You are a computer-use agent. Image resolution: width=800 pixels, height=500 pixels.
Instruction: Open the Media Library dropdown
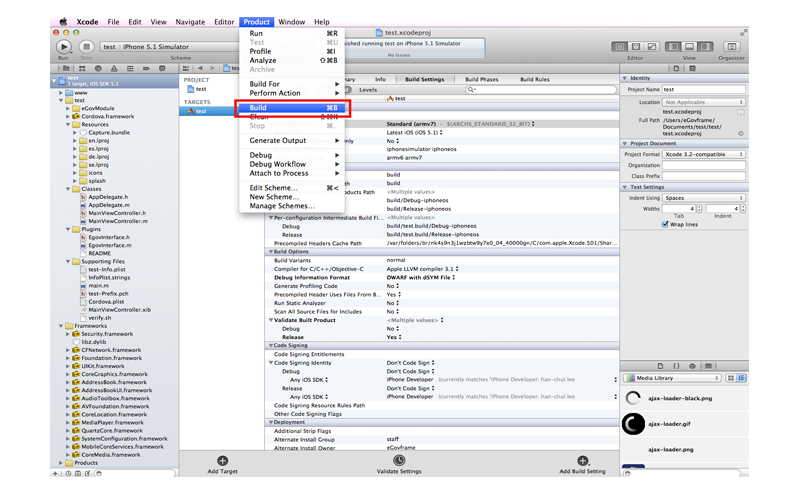click(672, 378)
